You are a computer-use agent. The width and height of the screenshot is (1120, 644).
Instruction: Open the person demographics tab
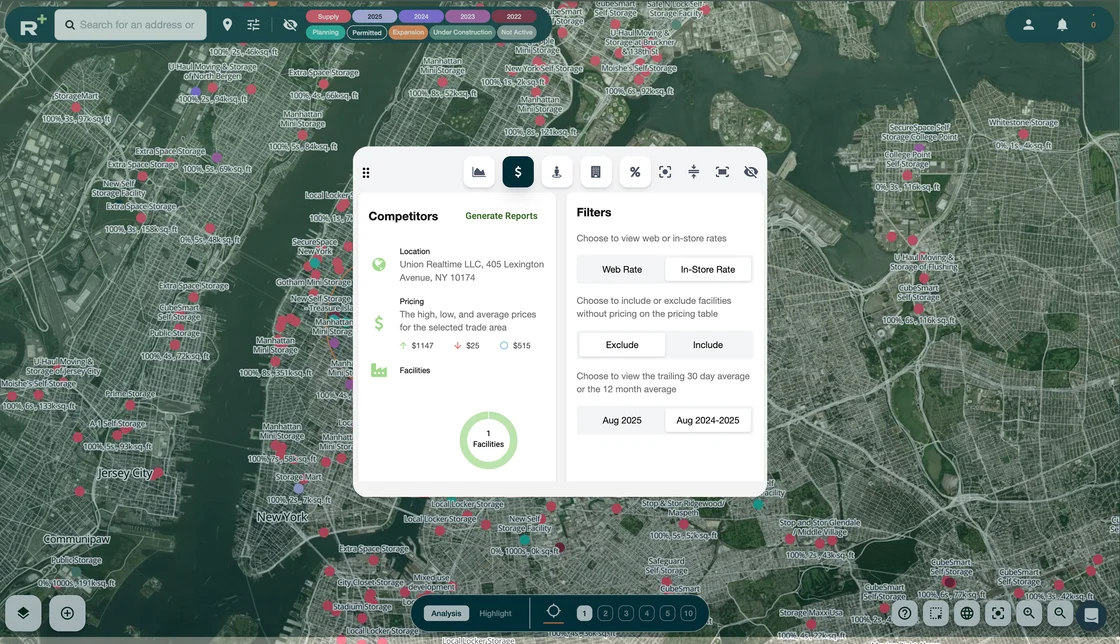point(556,172)
